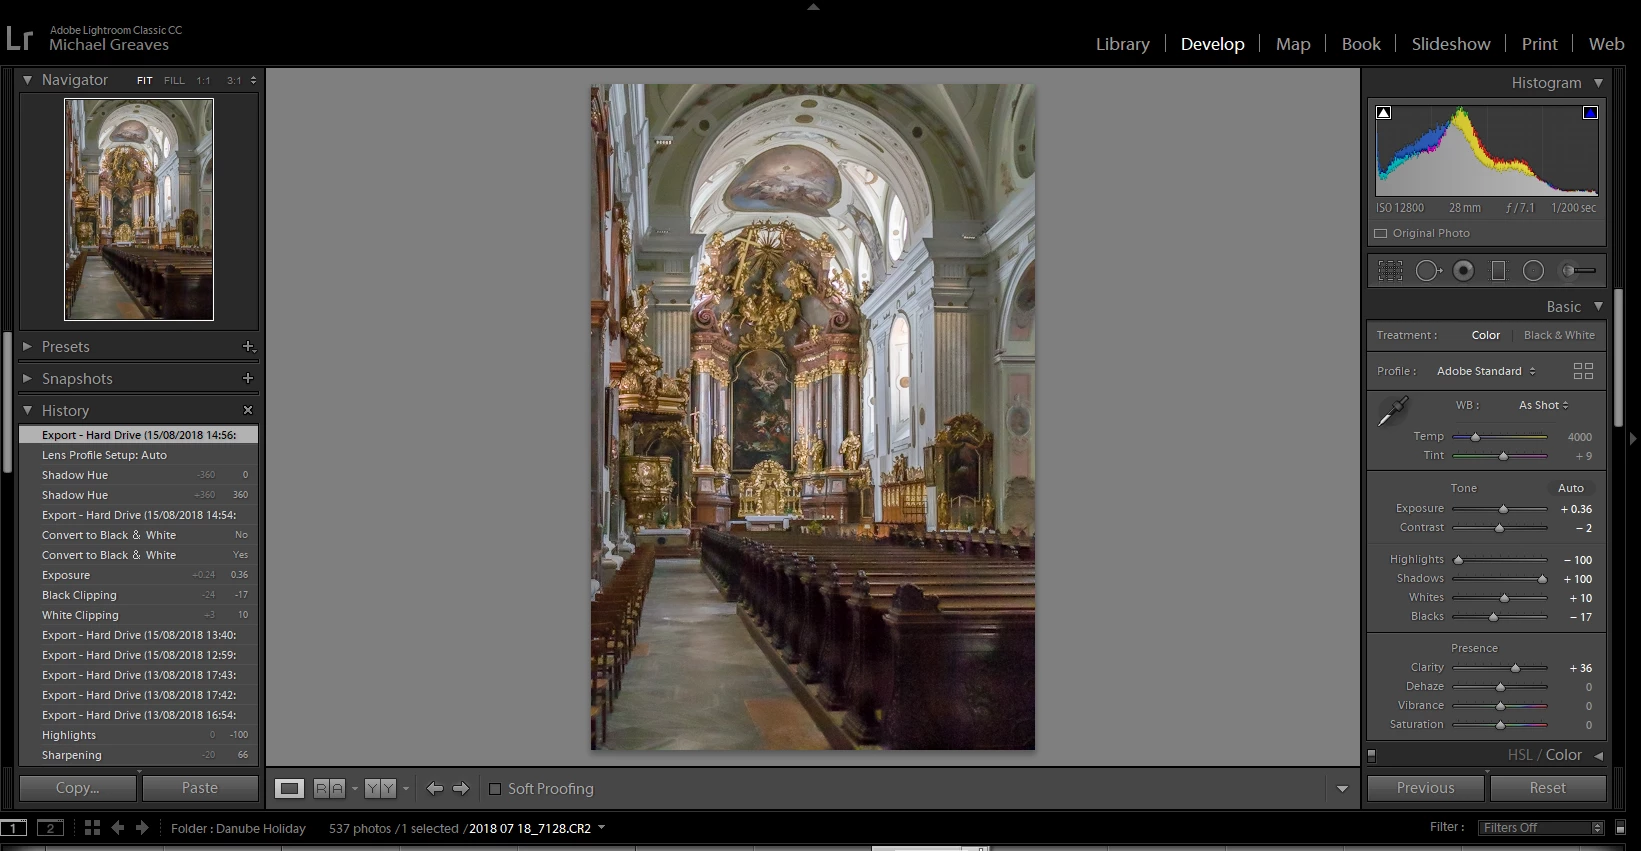Open the Book module

click(x=1361, y=44)
